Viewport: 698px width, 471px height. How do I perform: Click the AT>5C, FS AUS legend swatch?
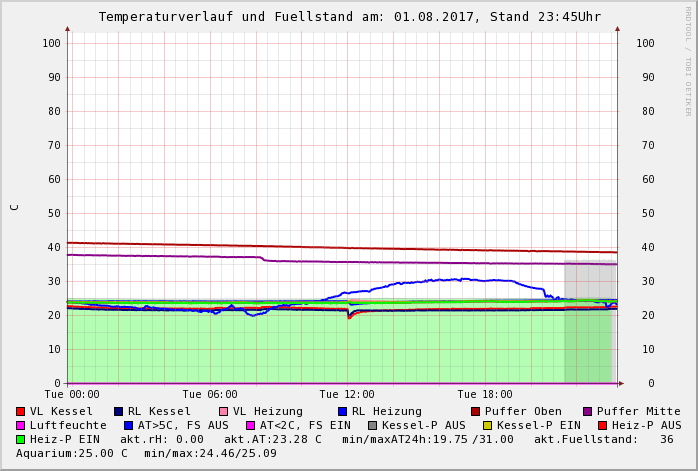click(x=128, y=425)
